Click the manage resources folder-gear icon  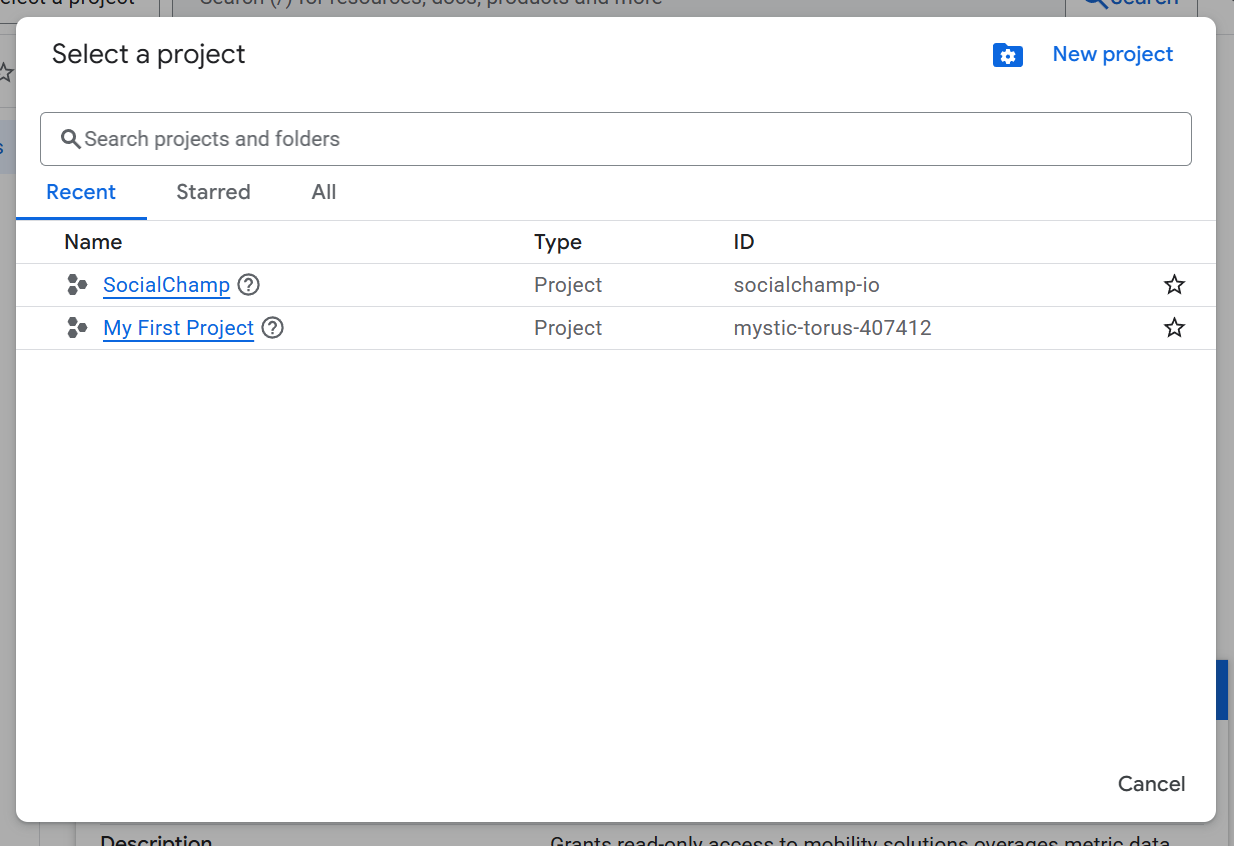[1007, 56]
